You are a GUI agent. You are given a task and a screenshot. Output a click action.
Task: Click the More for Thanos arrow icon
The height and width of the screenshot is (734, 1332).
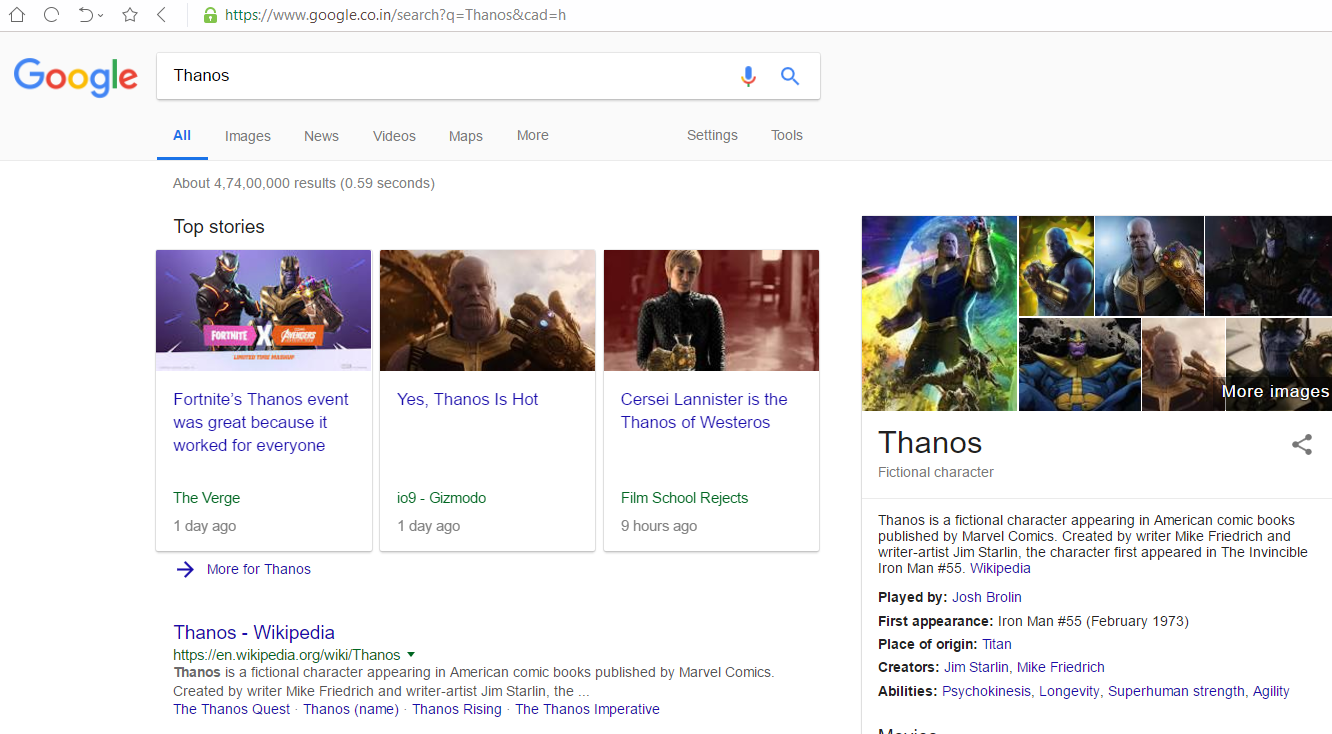[185, 569]
